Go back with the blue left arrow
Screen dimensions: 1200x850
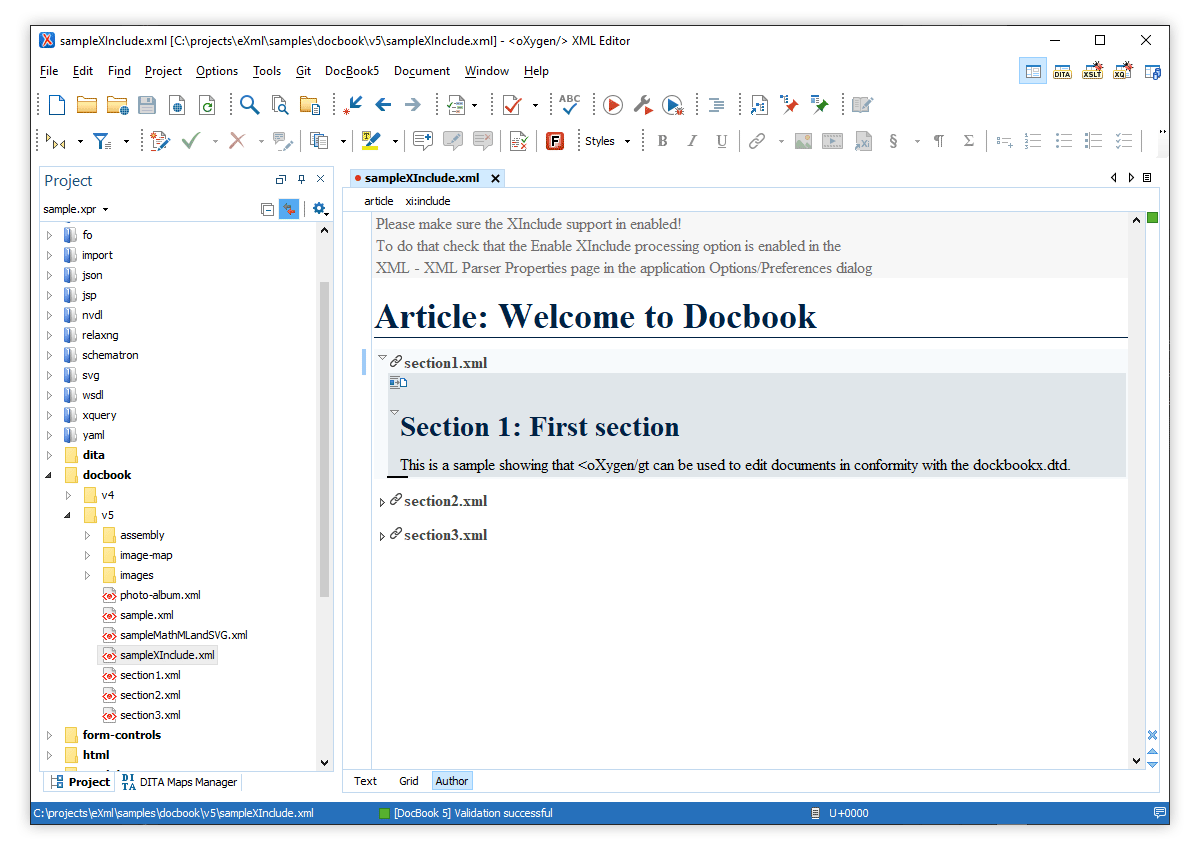click(x=383, y=105)
